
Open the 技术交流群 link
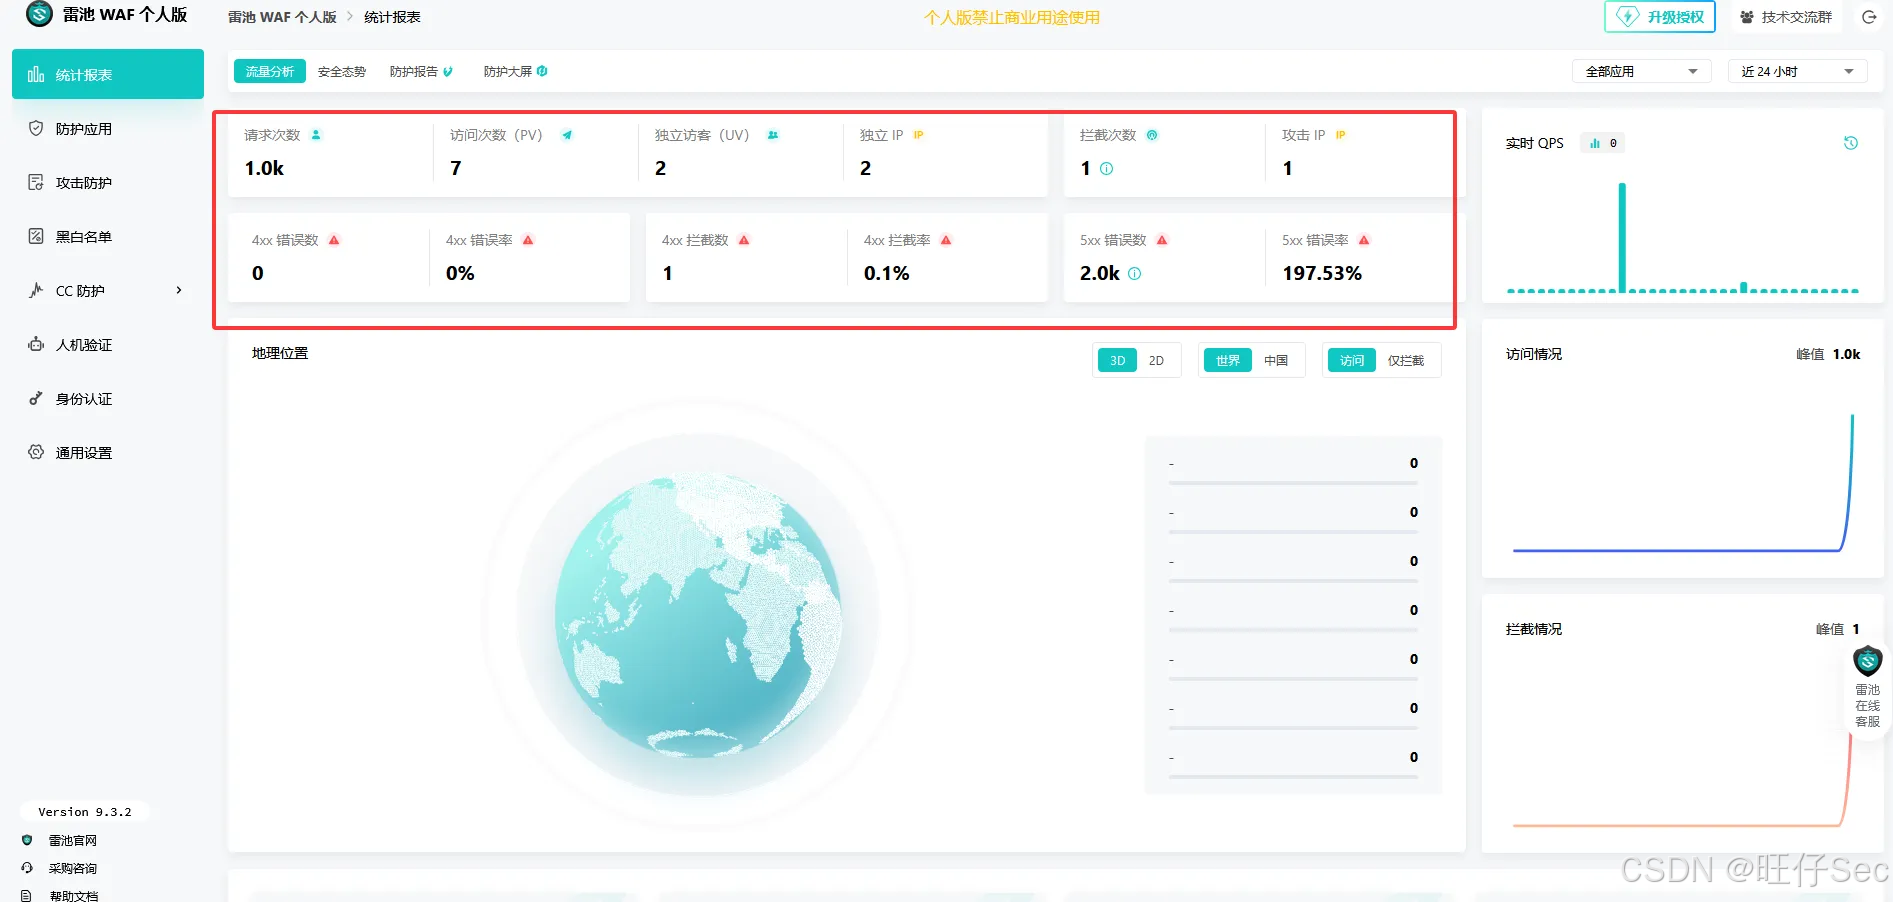click(x=1786, y=17)
